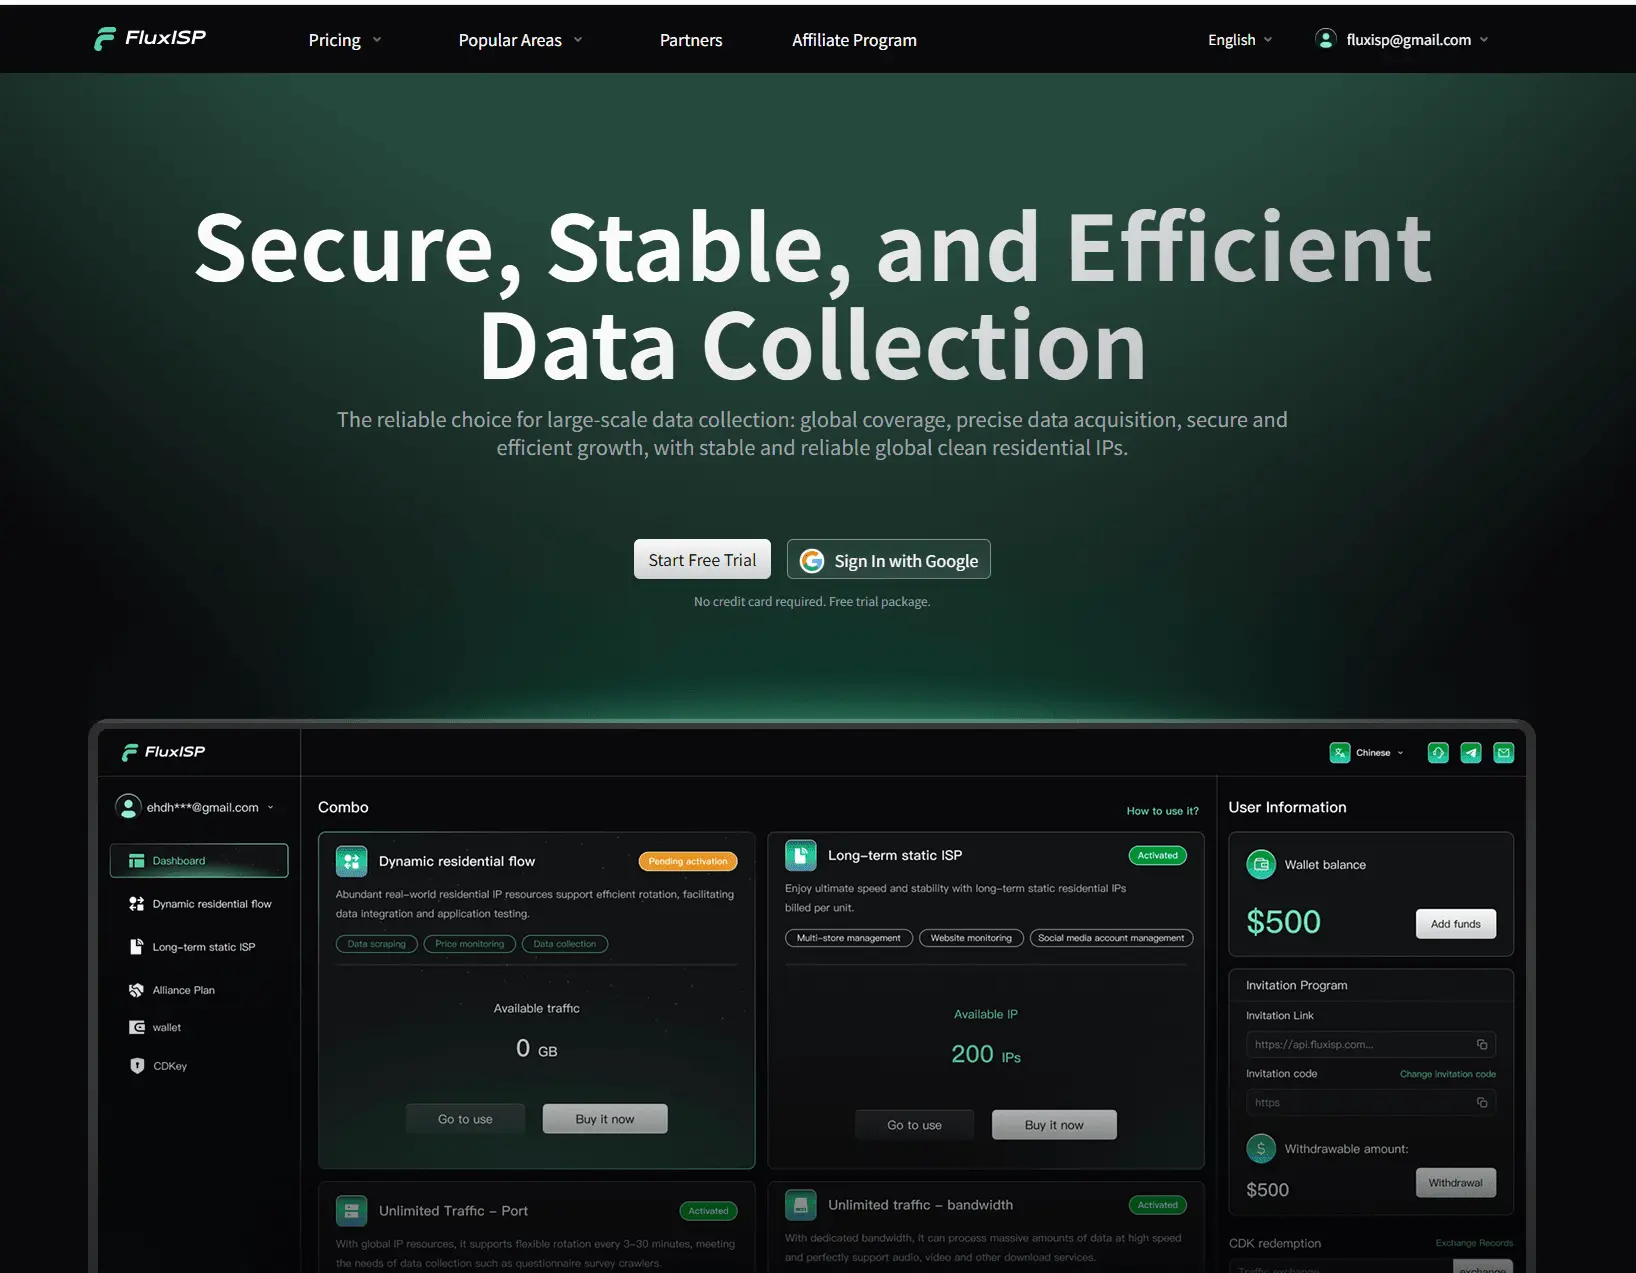
Task: Open the Partners page
Action: click(691, 40)
